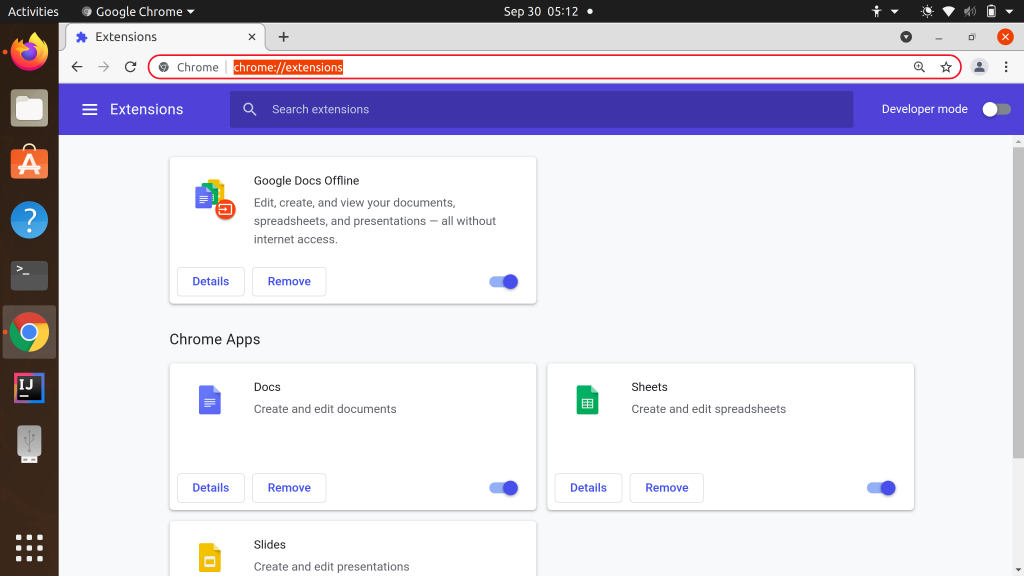Click the page zoom magnifier in address bar
Viewport: 1024px width, 576px height.
click(919, 67)
